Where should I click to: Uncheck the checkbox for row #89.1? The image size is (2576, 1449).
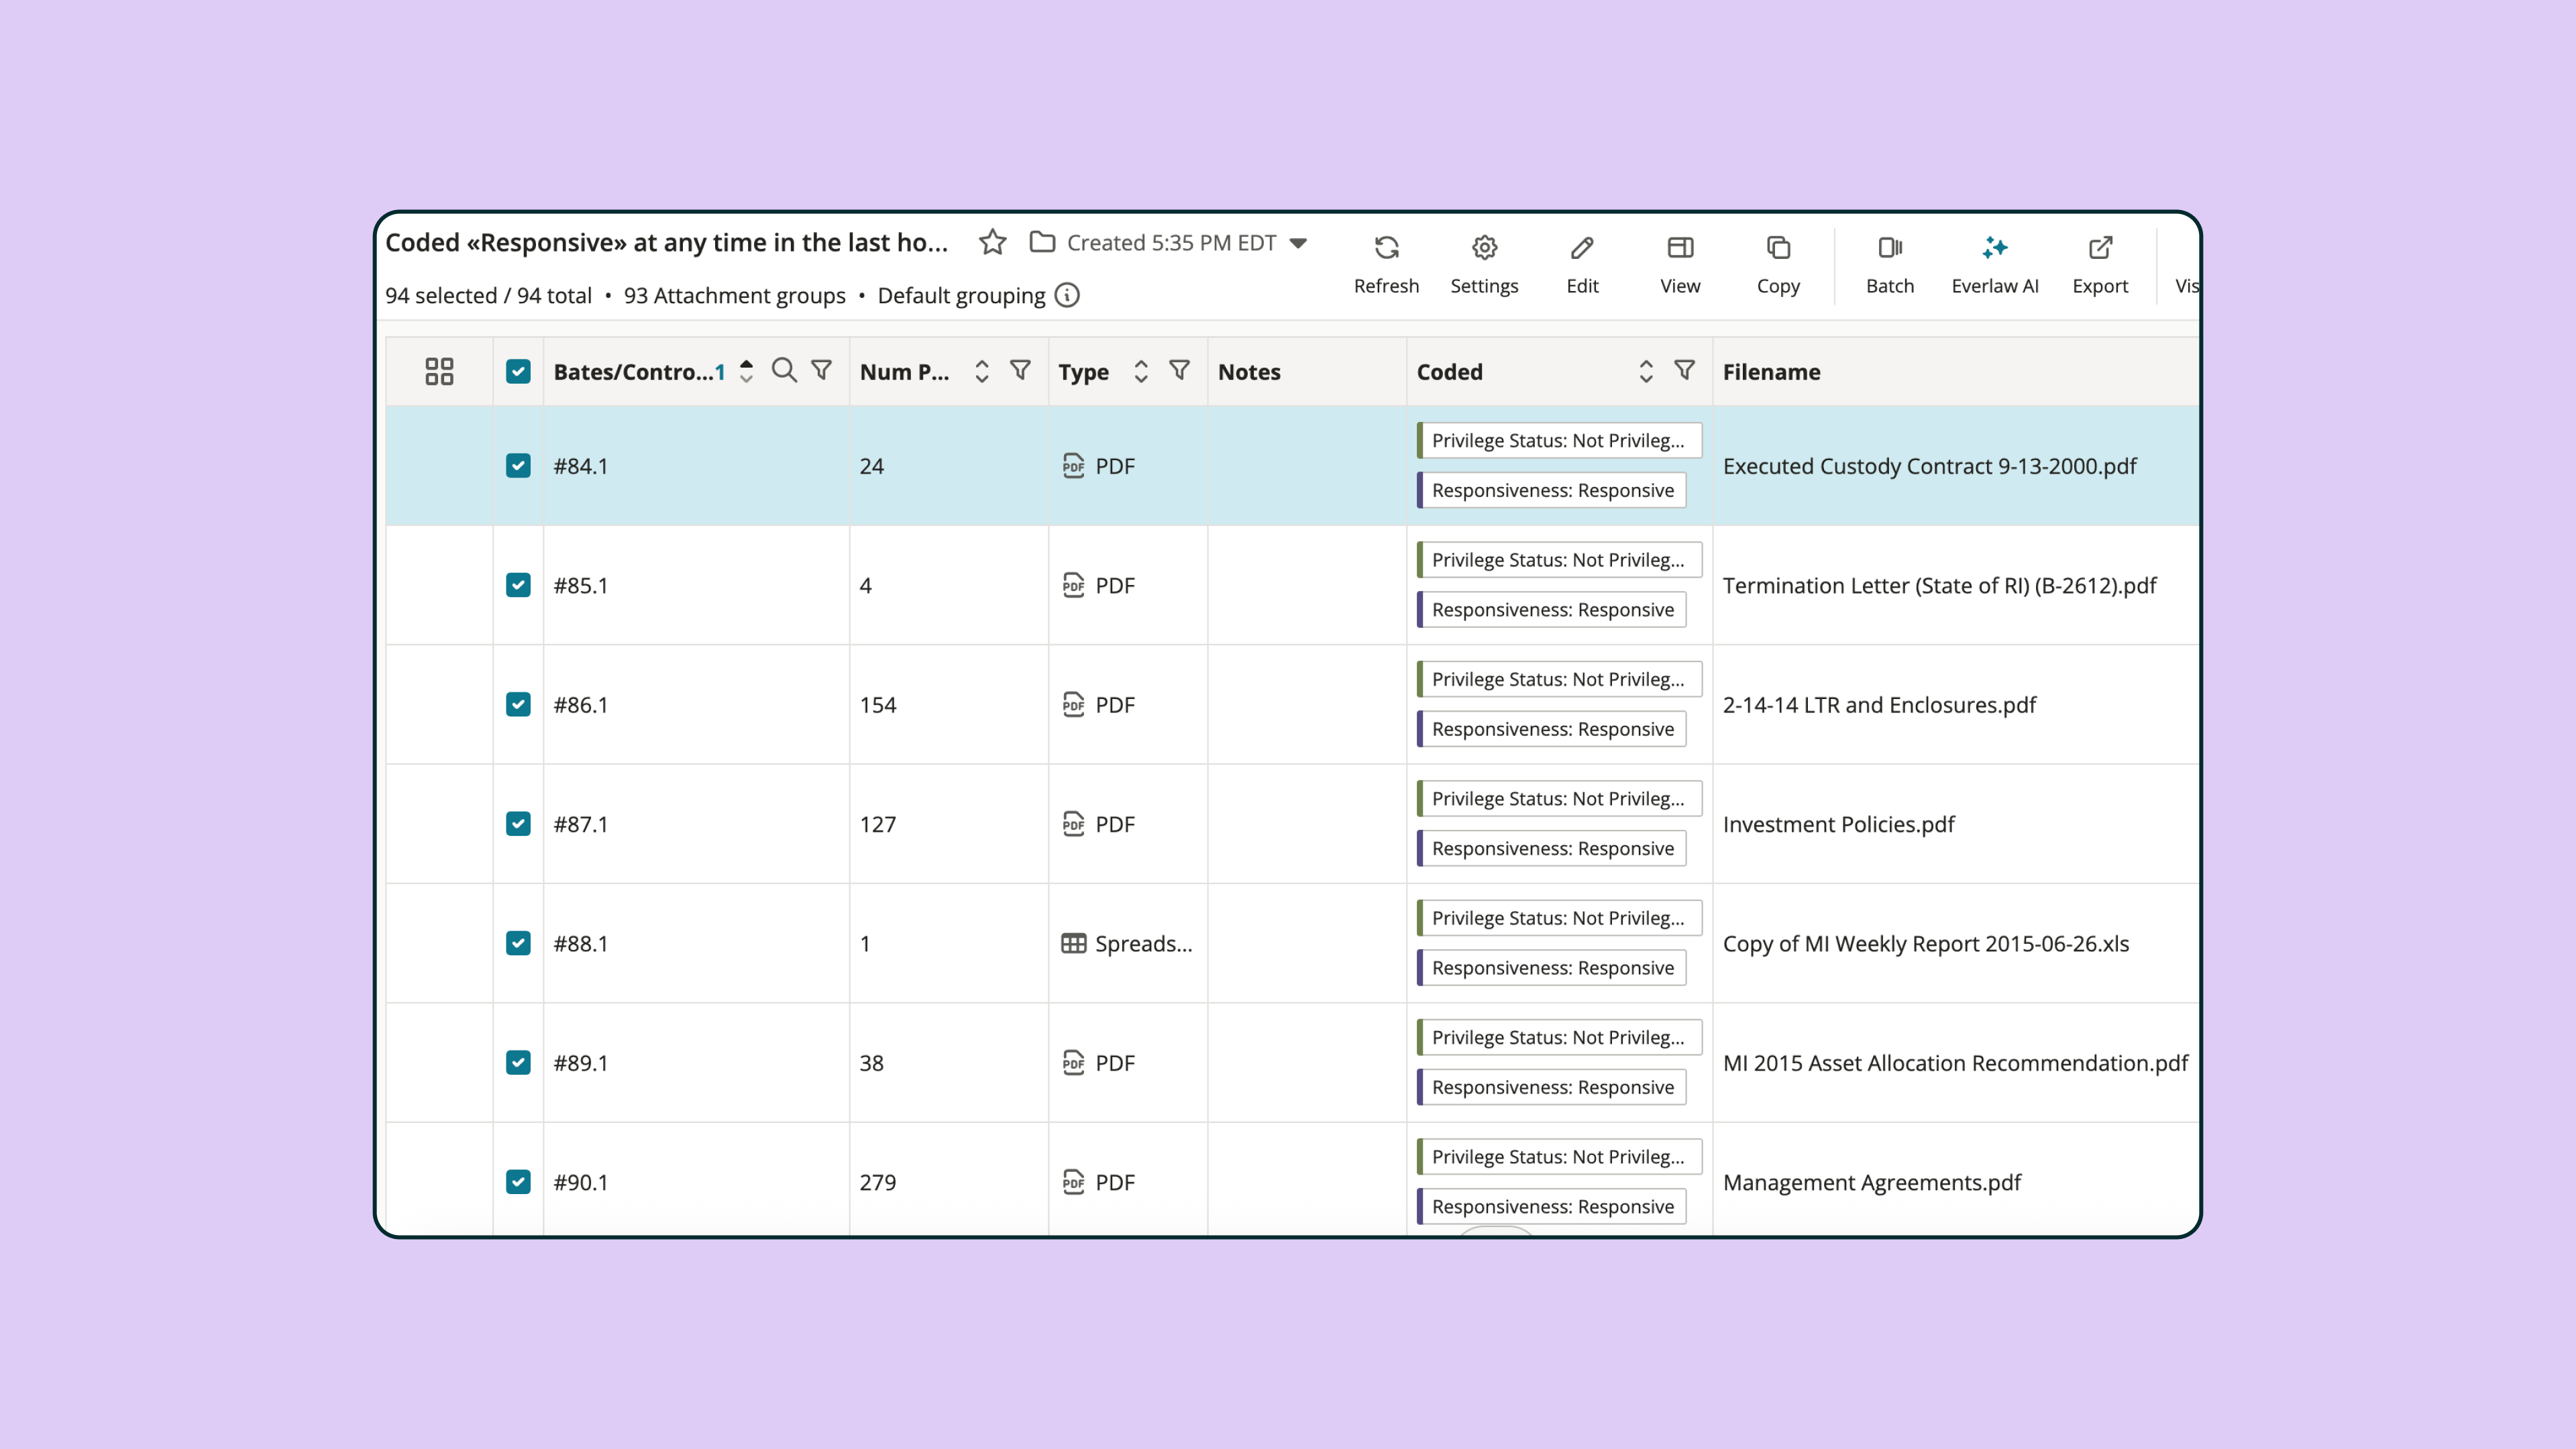518,1062
